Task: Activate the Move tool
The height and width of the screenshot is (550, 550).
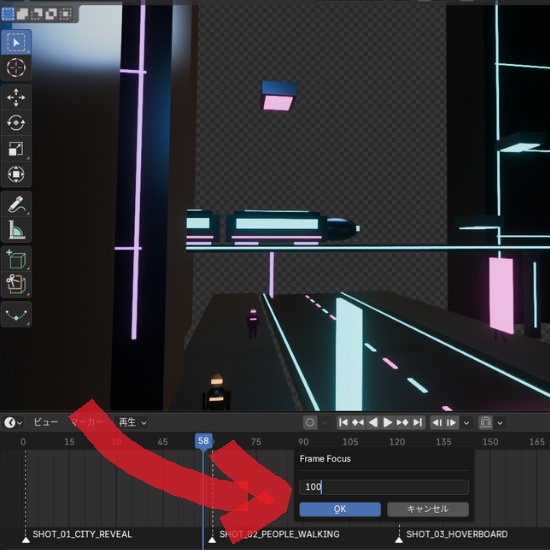Action: (x=16, y=97)
